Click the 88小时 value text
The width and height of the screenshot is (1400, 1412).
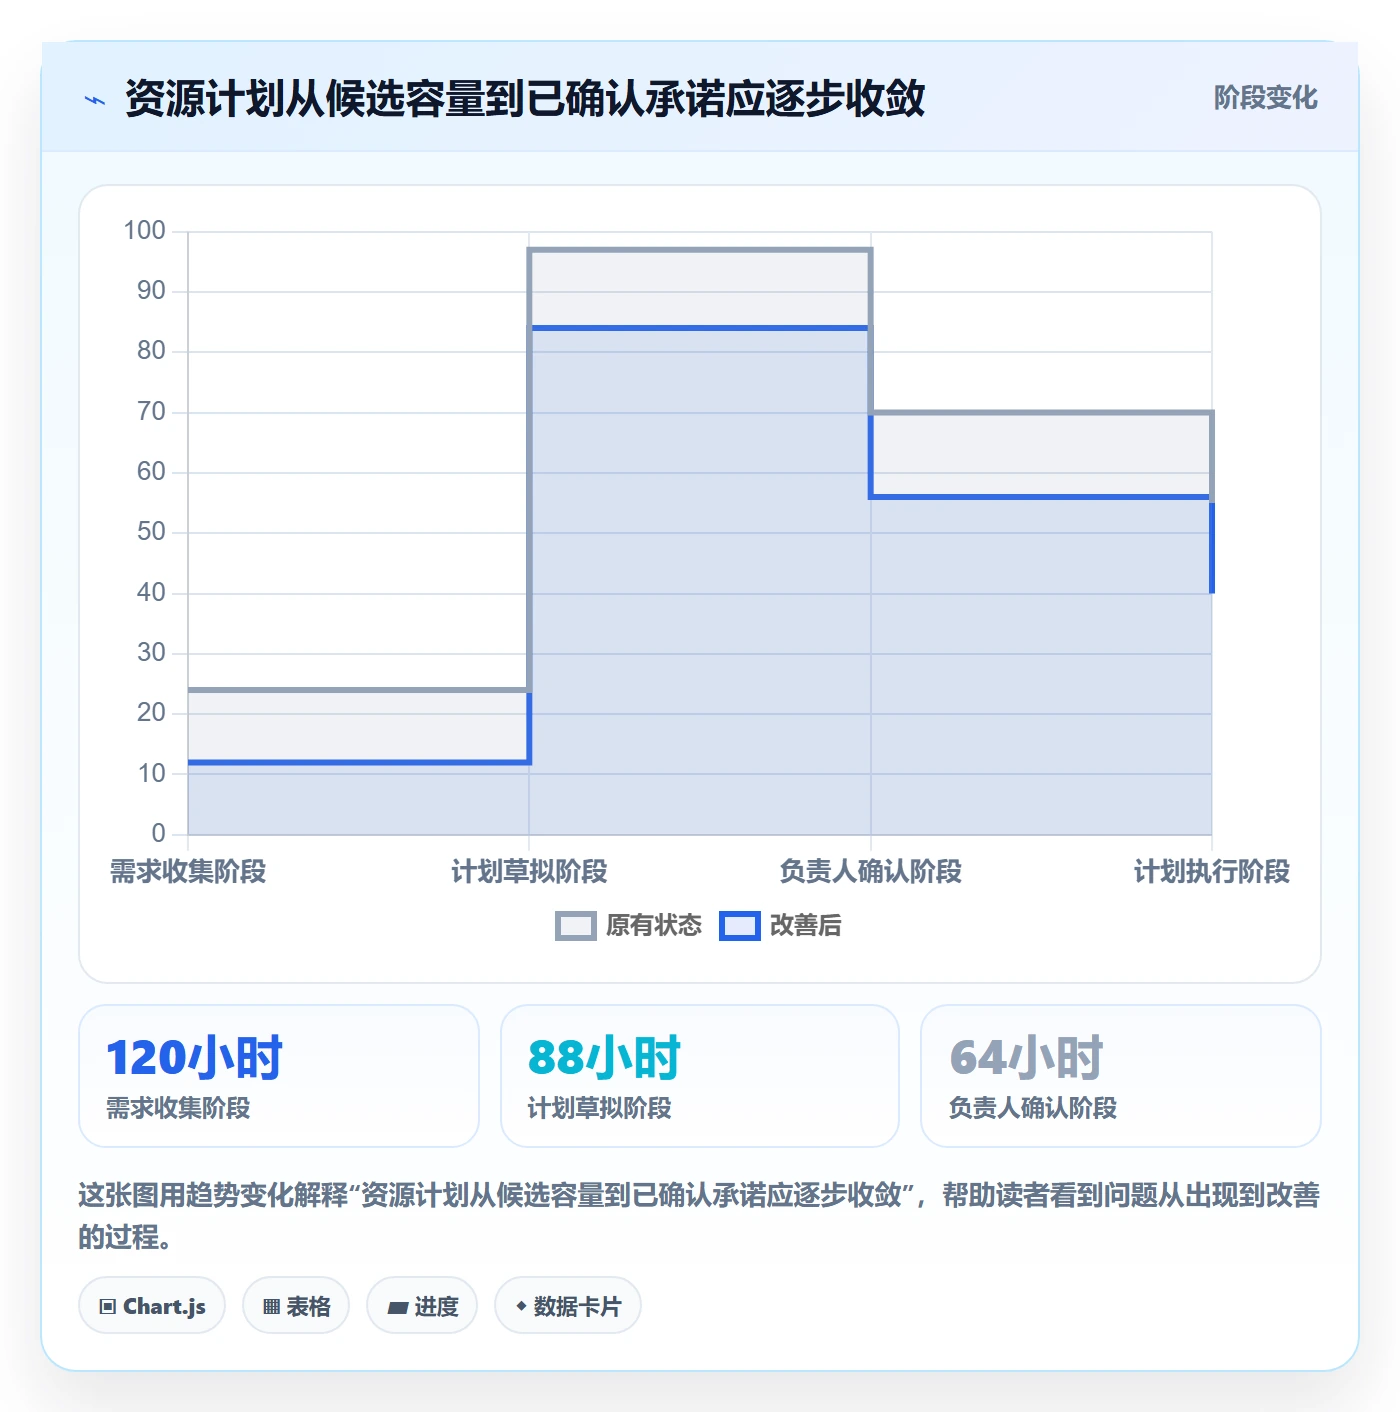click(x=604, y=1058)
